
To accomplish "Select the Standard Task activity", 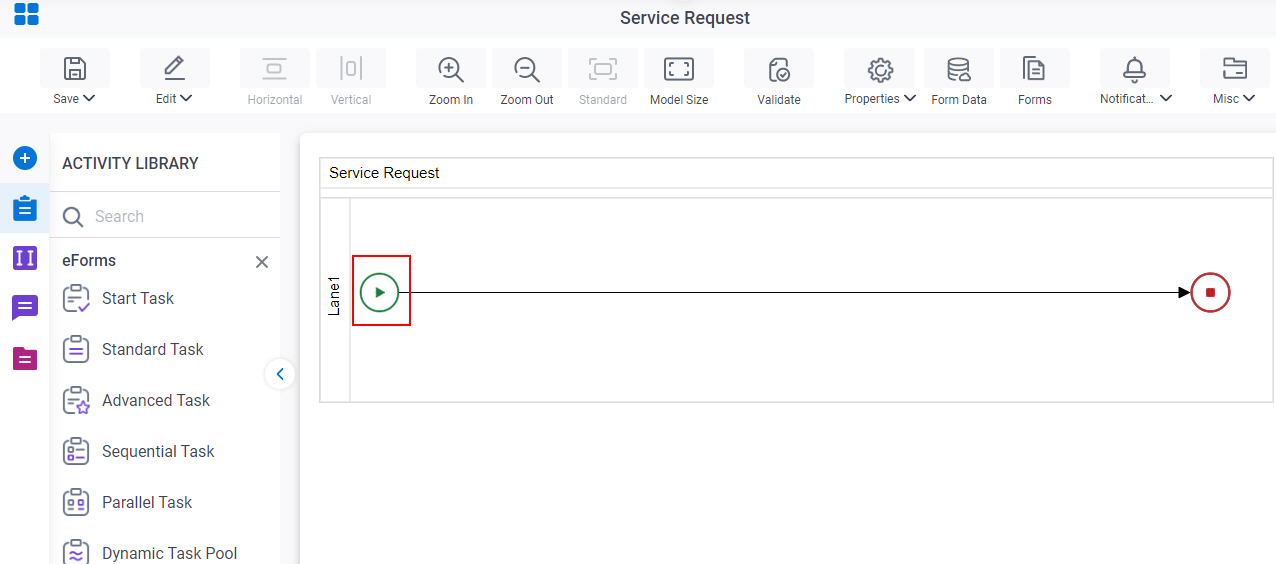I will click(133, 349).
